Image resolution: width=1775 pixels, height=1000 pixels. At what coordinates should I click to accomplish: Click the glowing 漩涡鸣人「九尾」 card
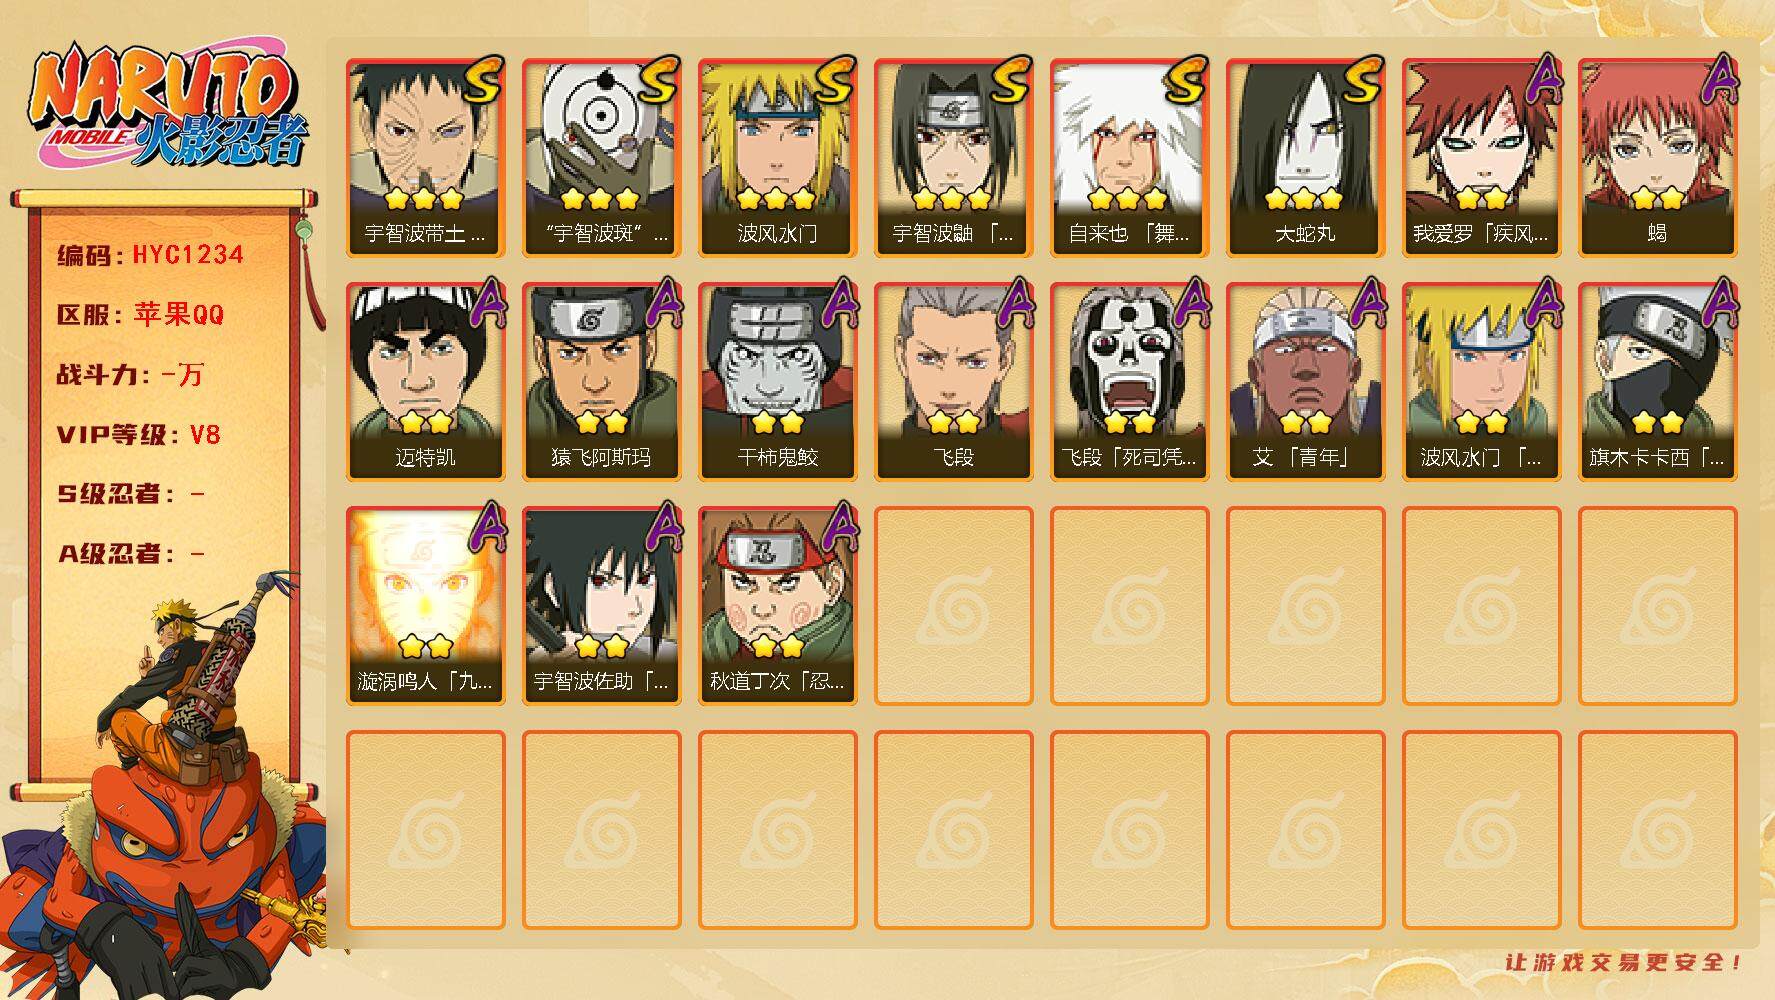(x=426, y=606)
